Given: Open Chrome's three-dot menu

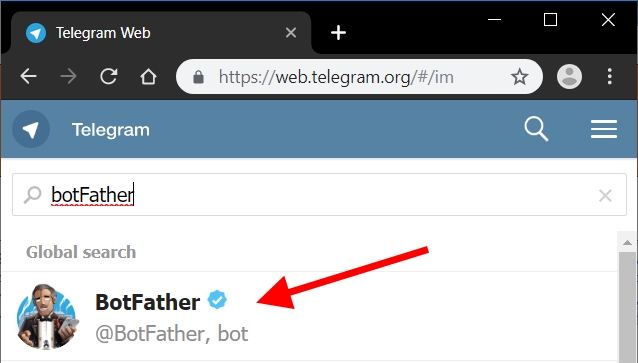Looking at the screenshot, I should point(609,76).
